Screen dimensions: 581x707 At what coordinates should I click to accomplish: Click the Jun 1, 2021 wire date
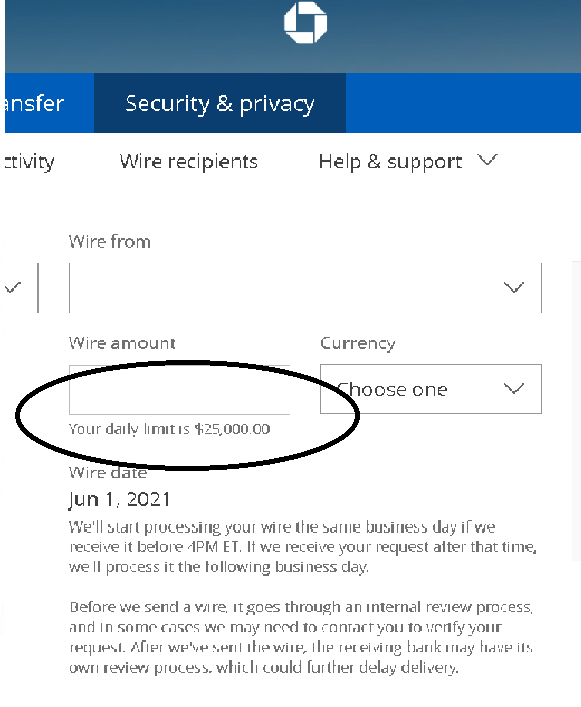(119, 500)
